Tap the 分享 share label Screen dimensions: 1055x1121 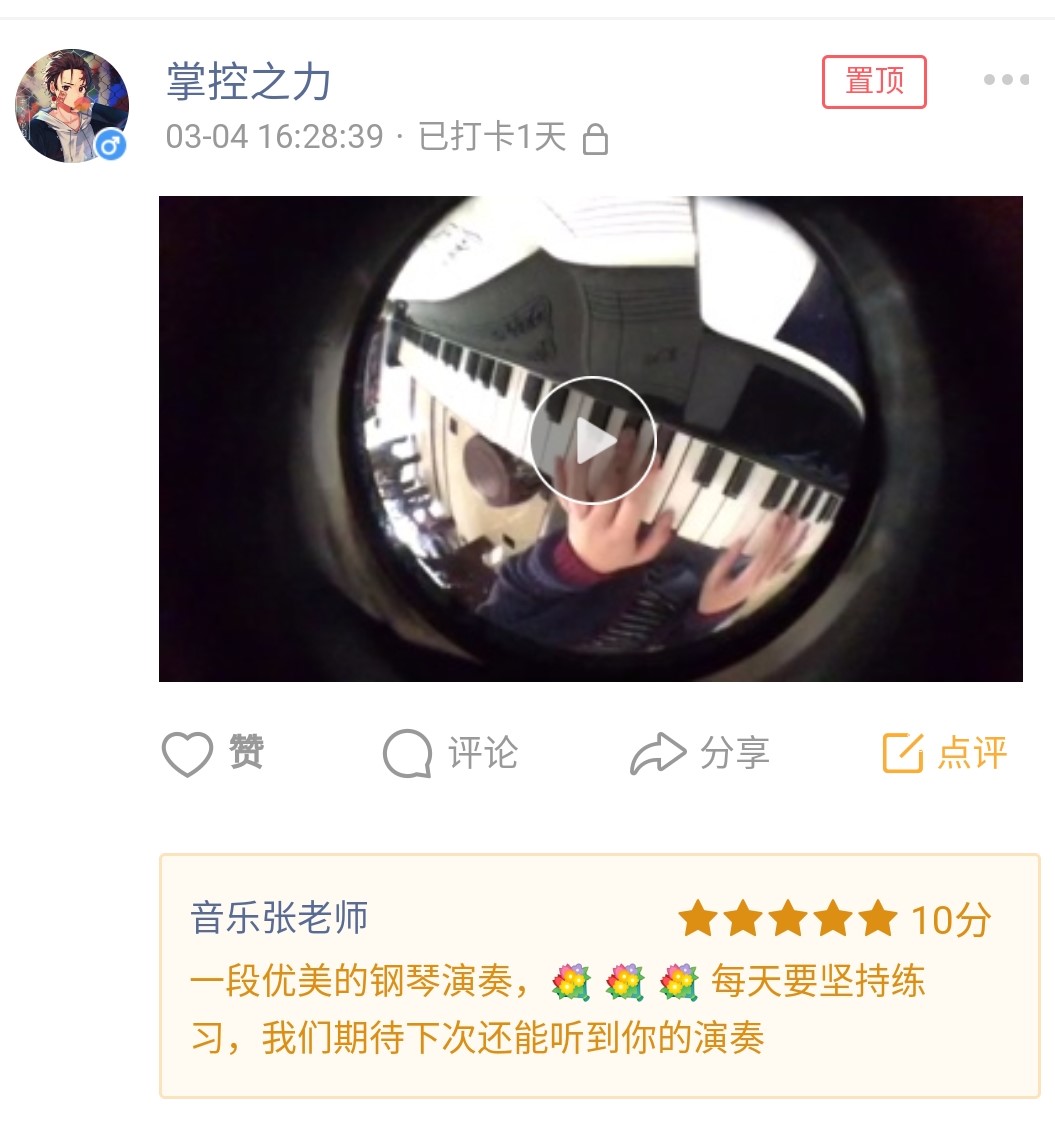click(x=735, y=753)
